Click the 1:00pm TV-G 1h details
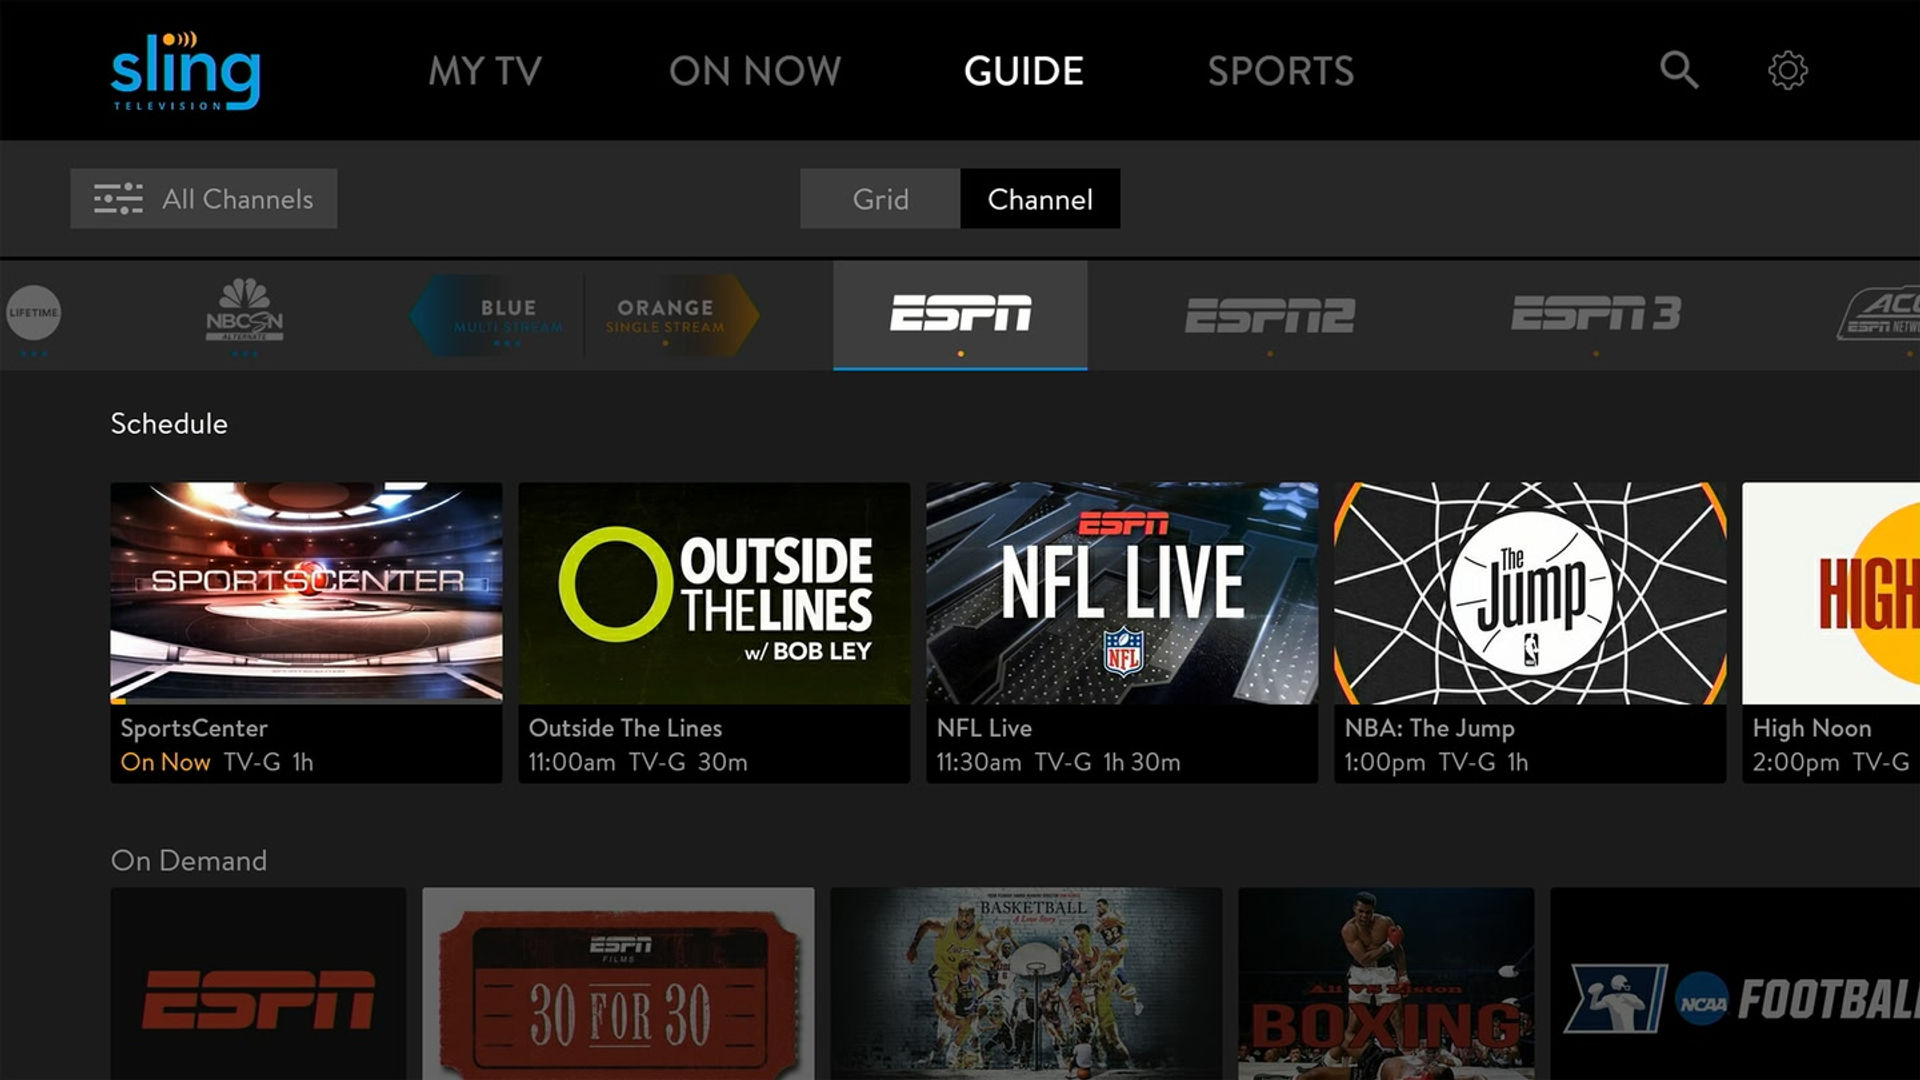The width and height of the screenshot is (1920, 1080). tap(1436, 762)
